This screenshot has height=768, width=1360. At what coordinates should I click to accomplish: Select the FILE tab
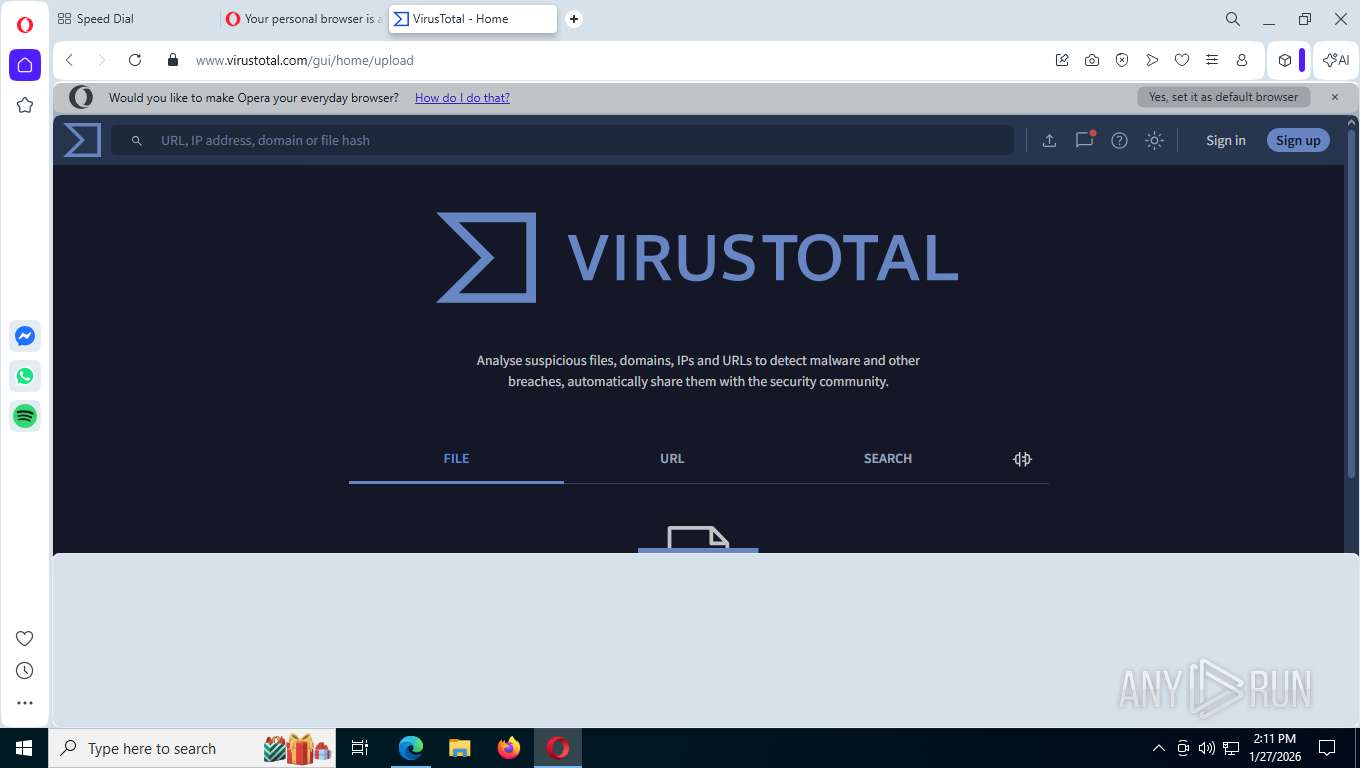[456, 458]
